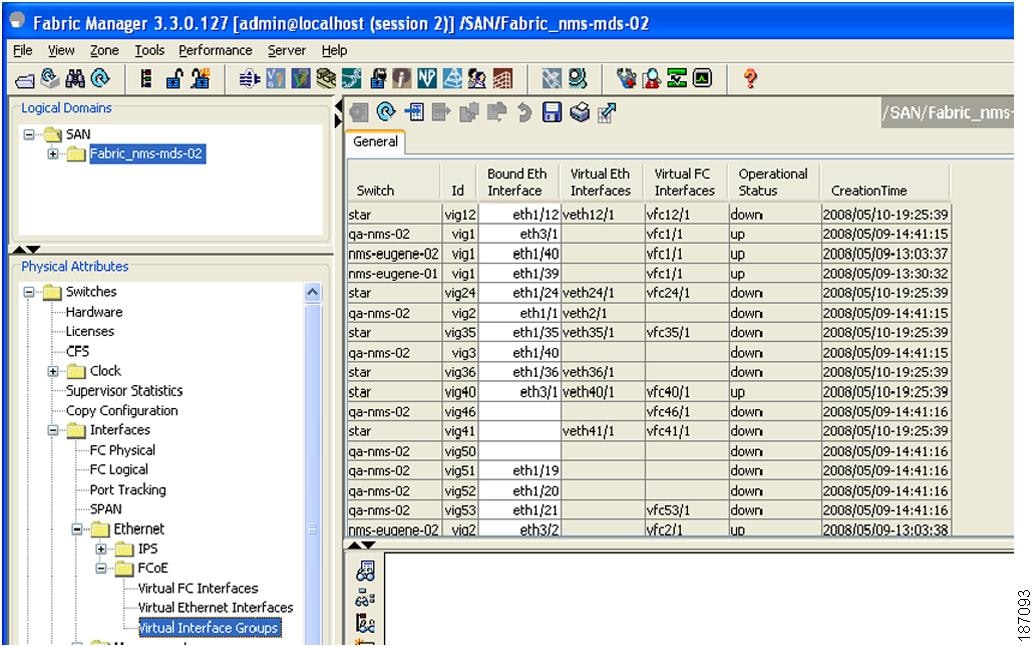Collapse the FCoE folder
This screenshot has width=1033, height=647.
click(x=101, y=568)
